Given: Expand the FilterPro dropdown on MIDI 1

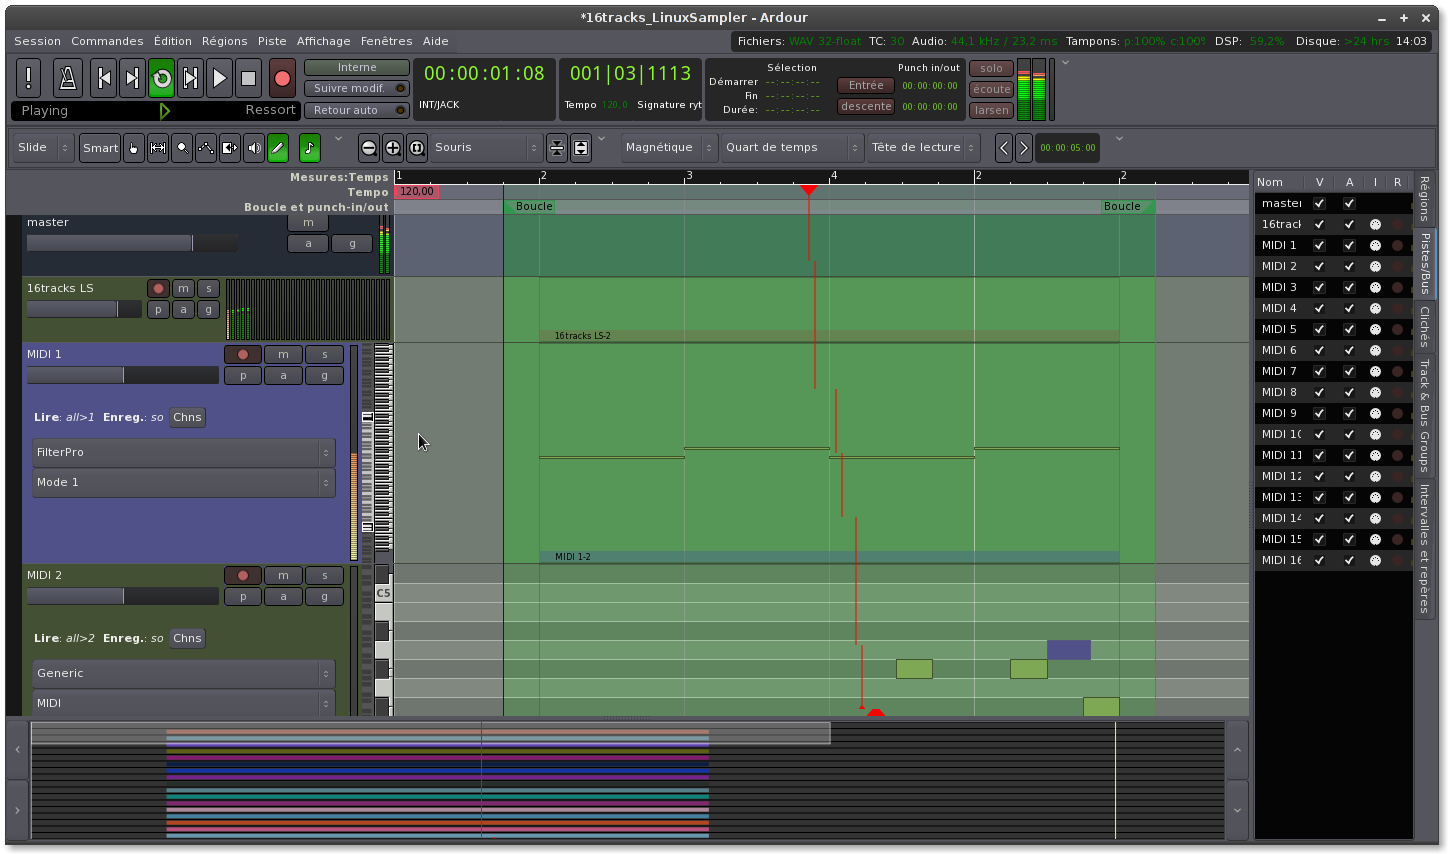Looking at the screenshot, I should 184,453.
